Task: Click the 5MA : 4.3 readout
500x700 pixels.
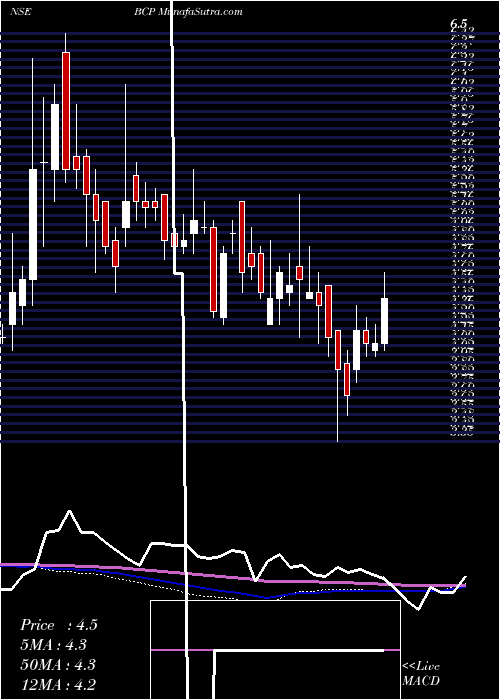Action: (53, 645)
